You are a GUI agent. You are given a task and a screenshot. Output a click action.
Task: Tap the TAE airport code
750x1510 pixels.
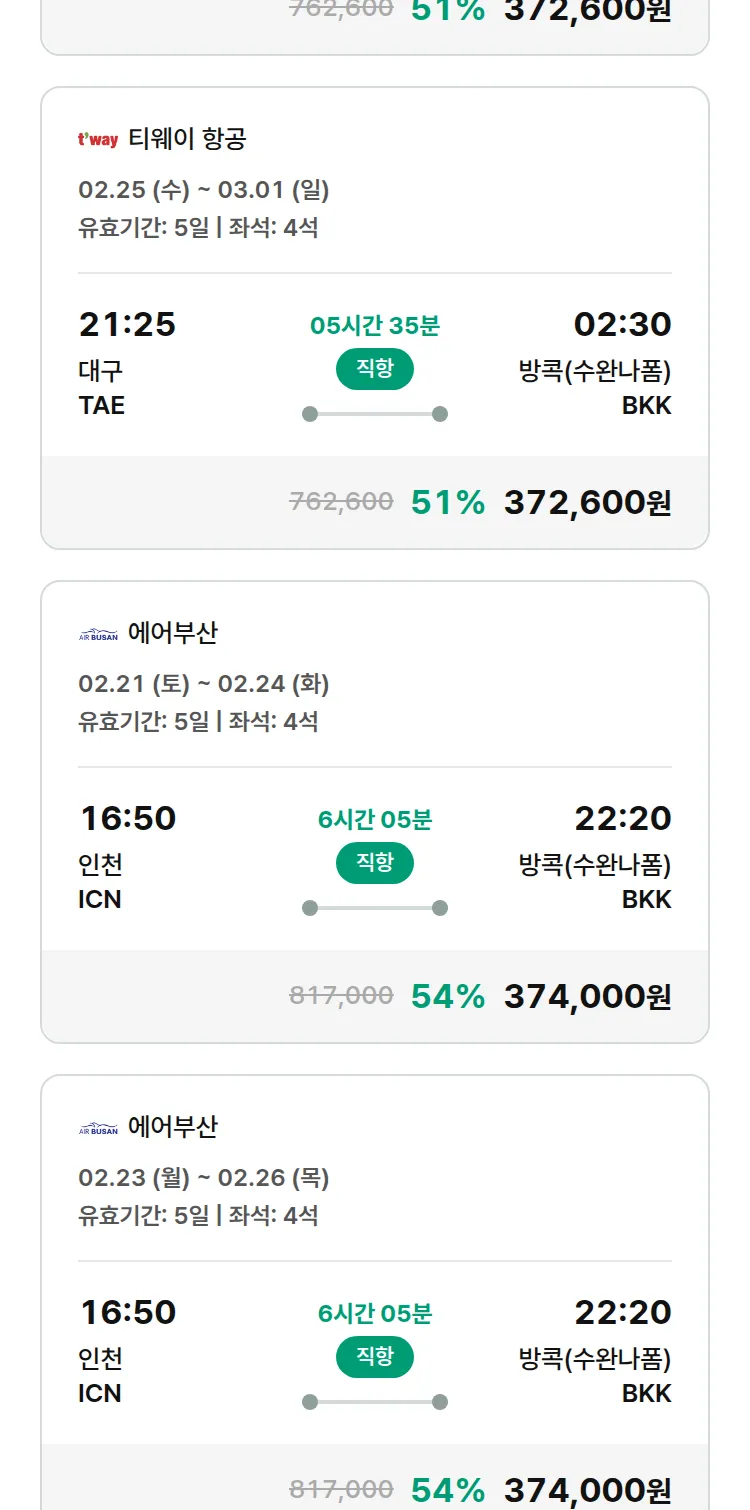point(102,406)
